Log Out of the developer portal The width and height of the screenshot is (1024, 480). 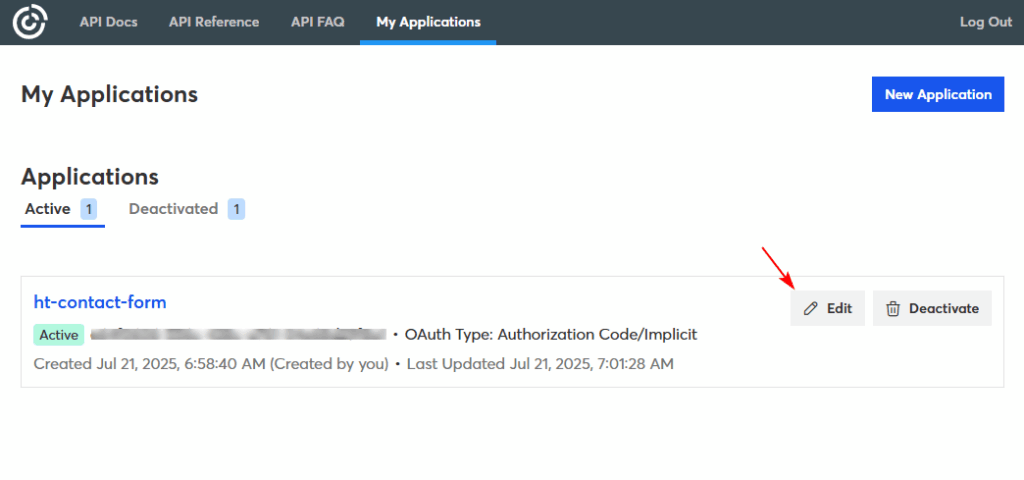[x=986, y=22]
